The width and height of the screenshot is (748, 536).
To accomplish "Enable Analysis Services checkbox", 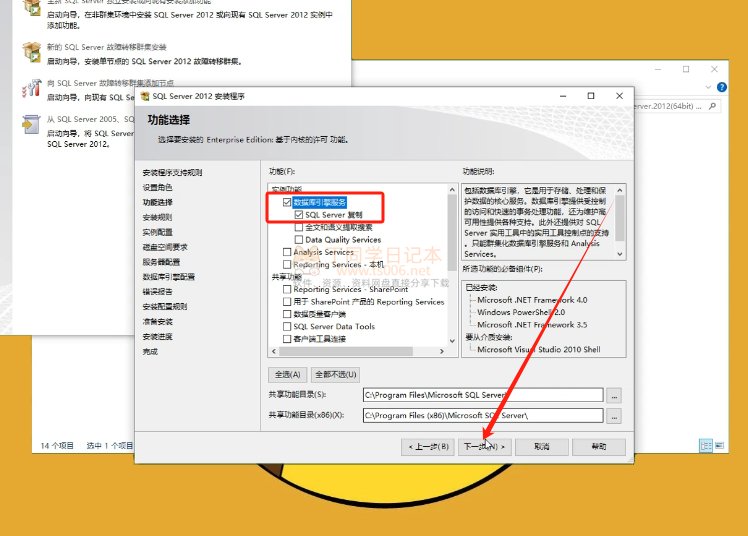I will [x=287, y=252].
